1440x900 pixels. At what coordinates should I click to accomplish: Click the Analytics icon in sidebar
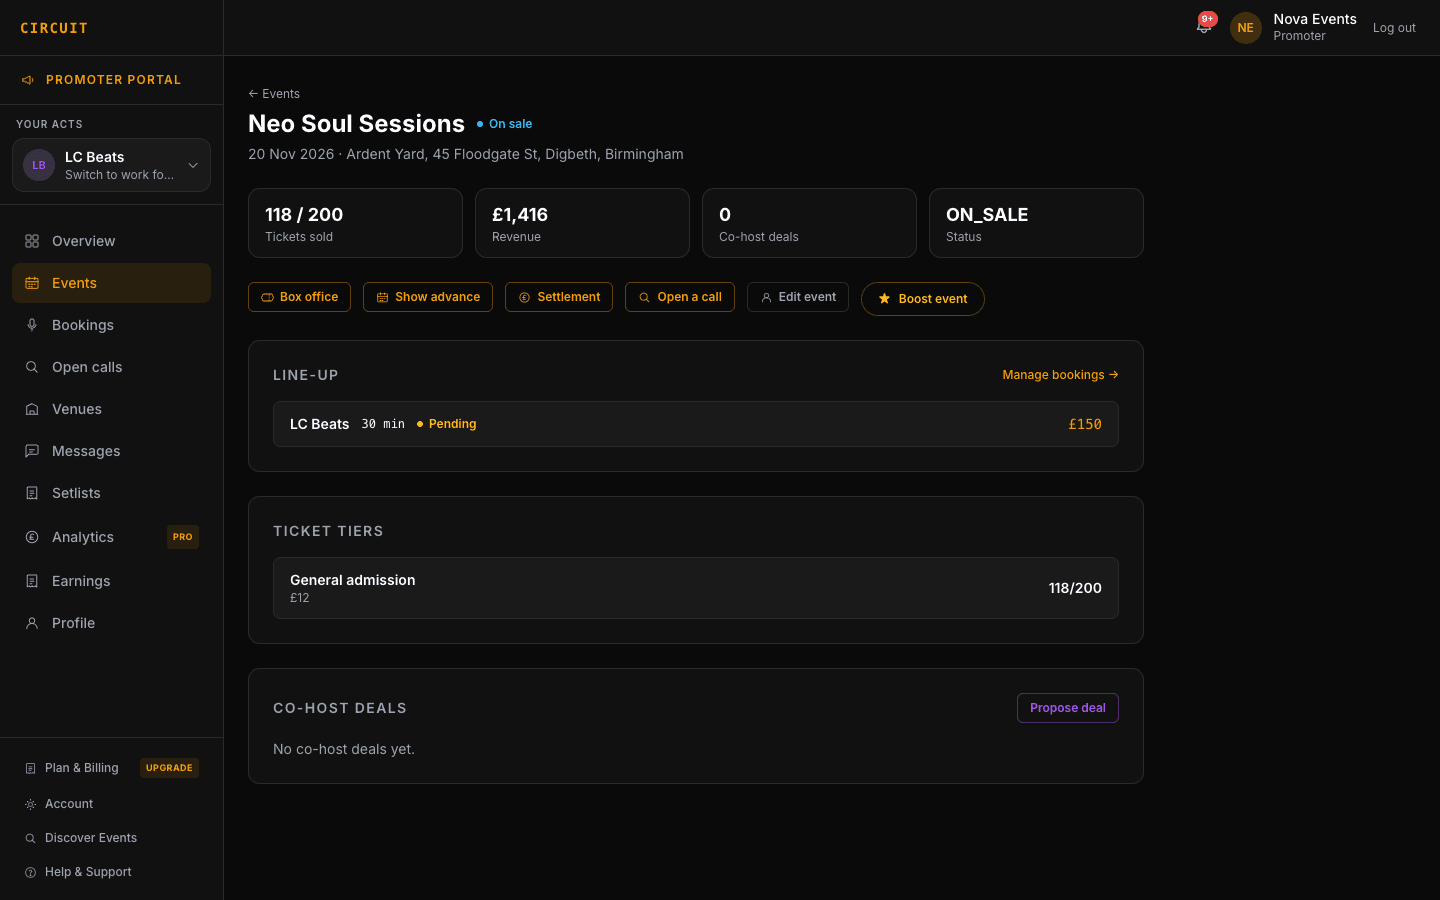pos(32,537)
